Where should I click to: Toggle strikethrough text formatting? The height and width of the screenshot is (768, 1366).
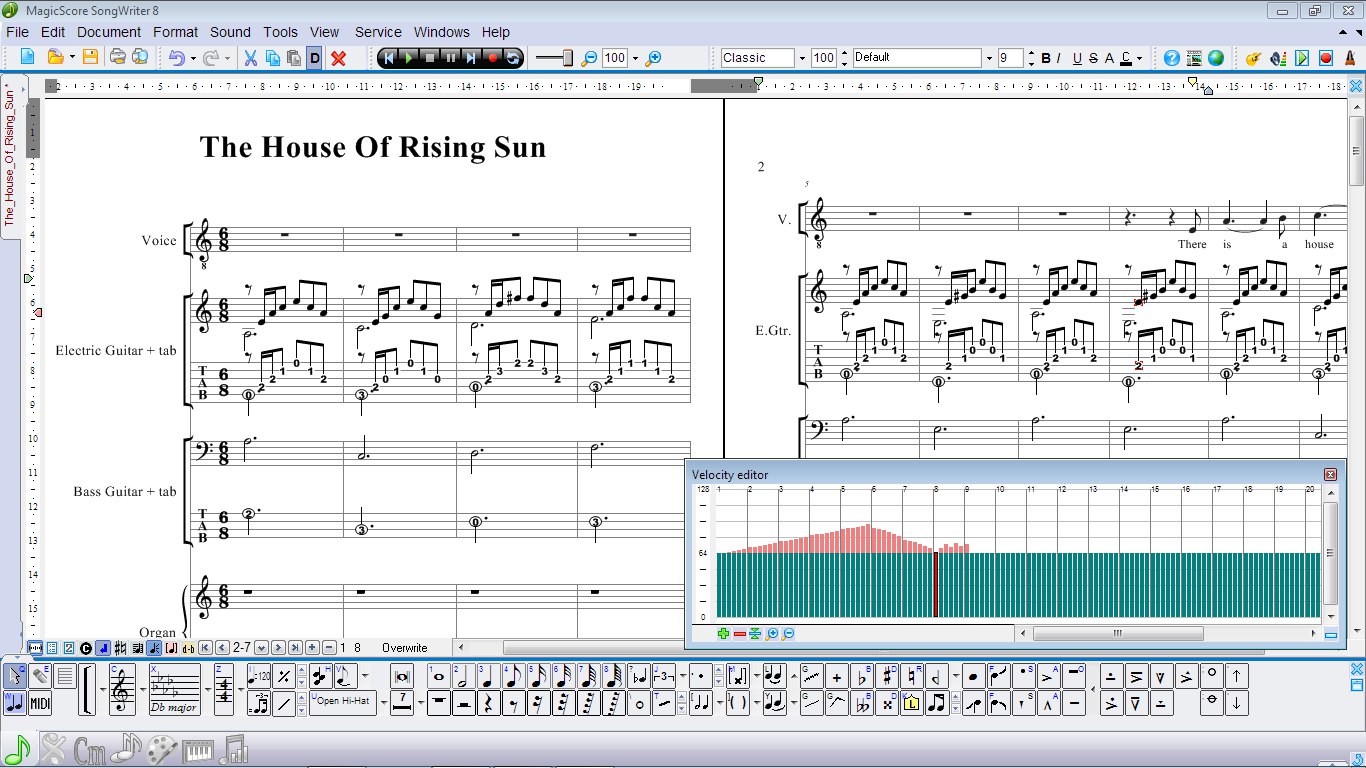click(x=1093, y=58)
